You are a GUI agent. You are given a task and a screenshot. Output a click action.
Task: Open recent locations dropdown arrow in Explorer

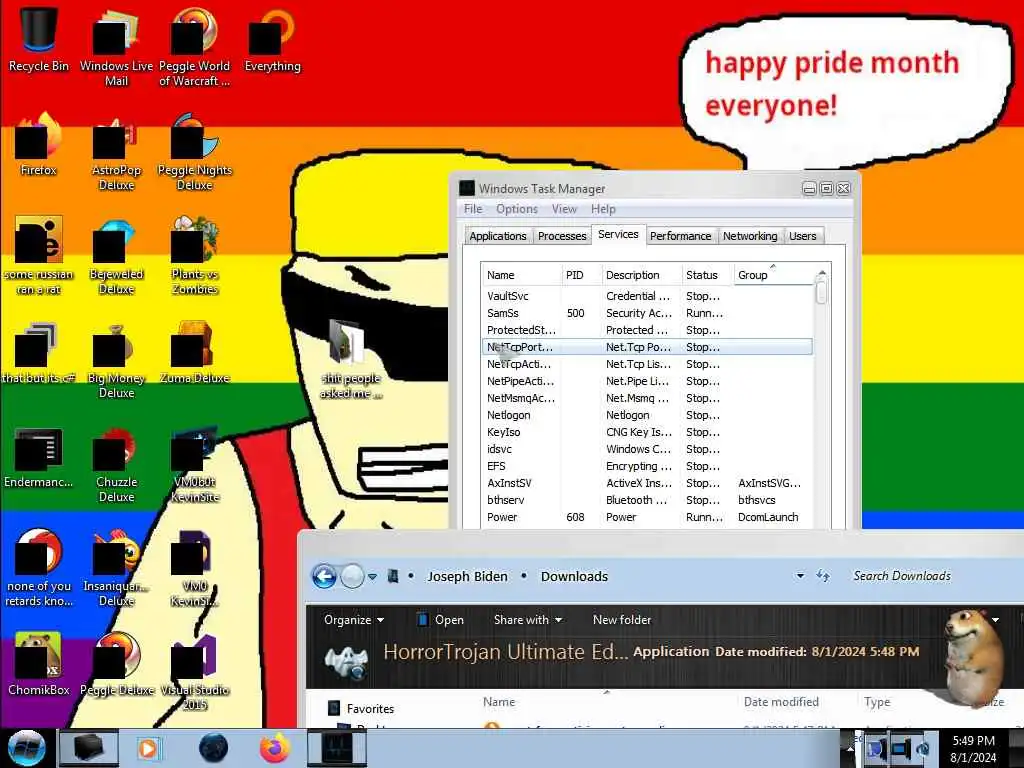click(x=372, y=577)
